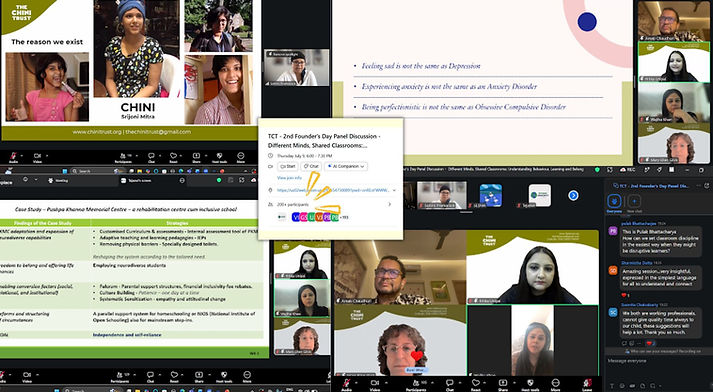Pop out the meeting chat panel

(706, 186)
